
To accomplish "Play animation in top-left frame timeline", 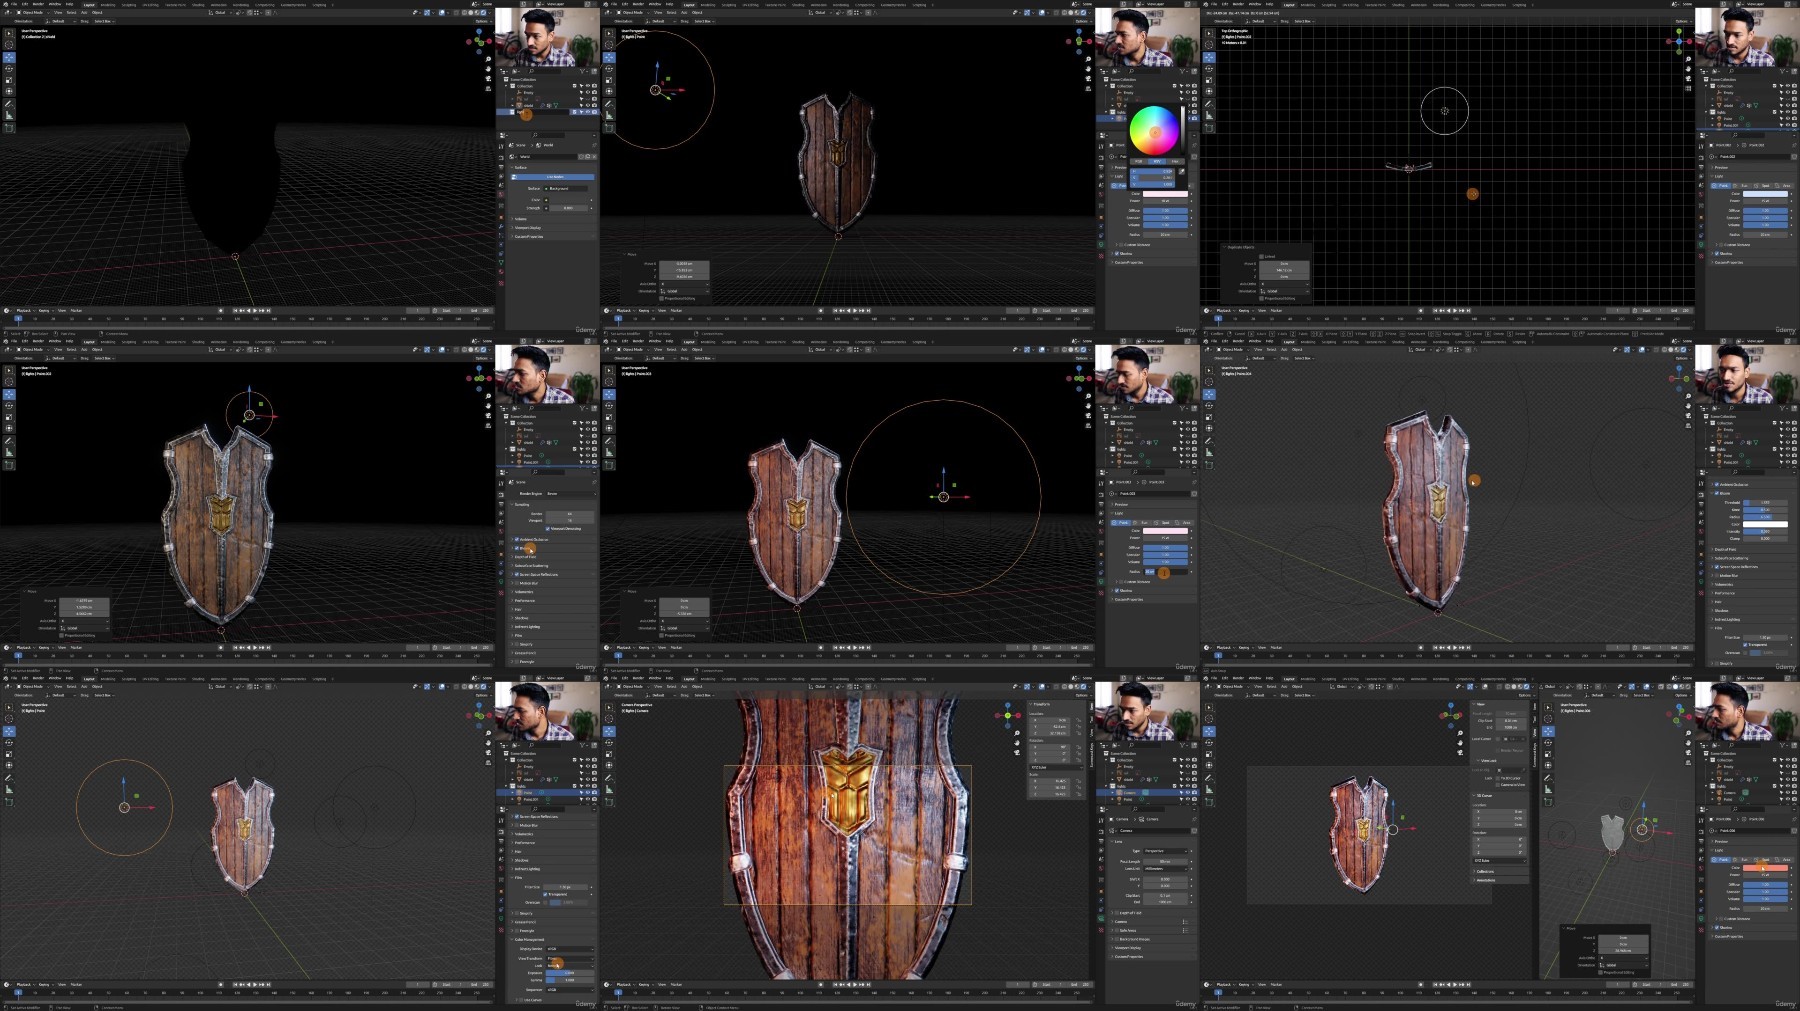I will (255, 310).
